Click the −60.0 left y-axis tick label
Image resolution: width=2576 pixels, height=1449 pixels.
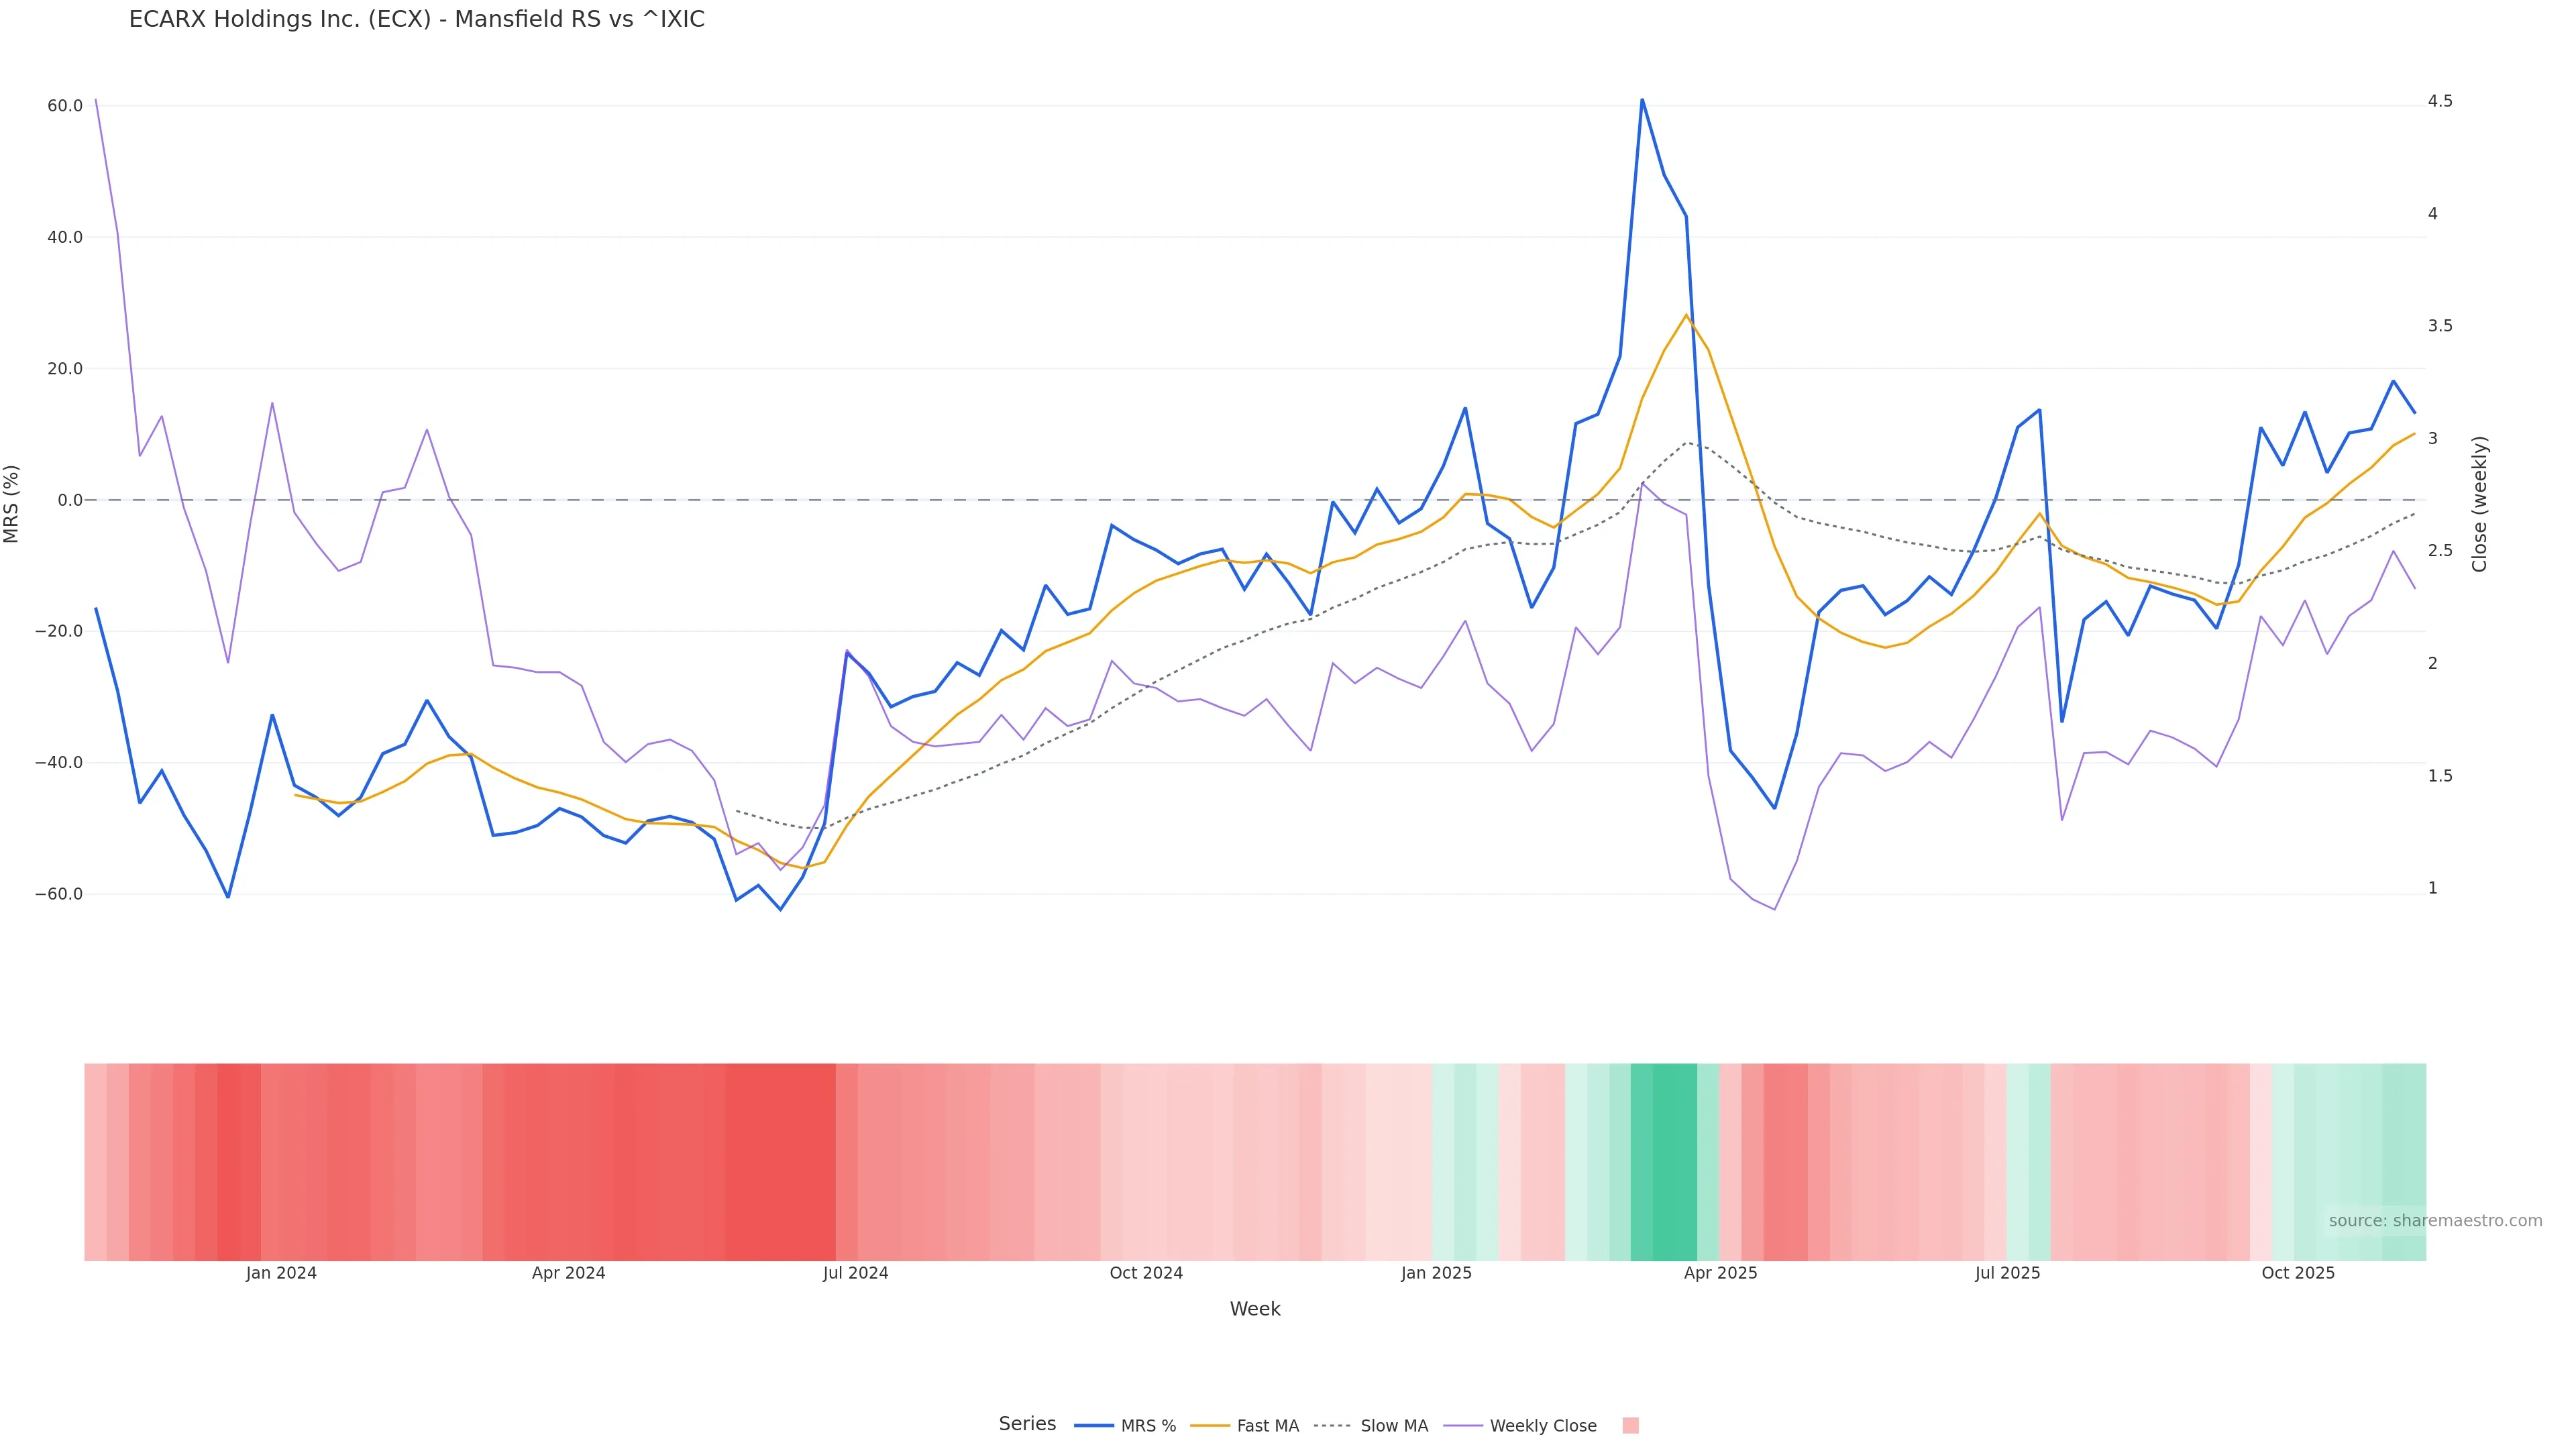(59, 894)
